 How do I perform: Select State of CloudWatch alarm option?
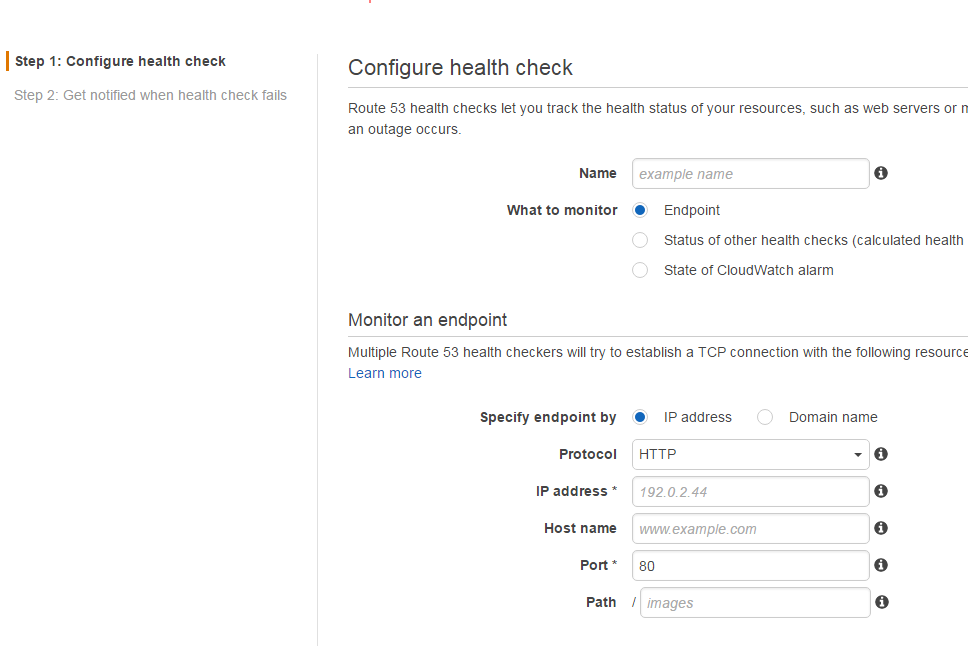click(x=640, y=270)
